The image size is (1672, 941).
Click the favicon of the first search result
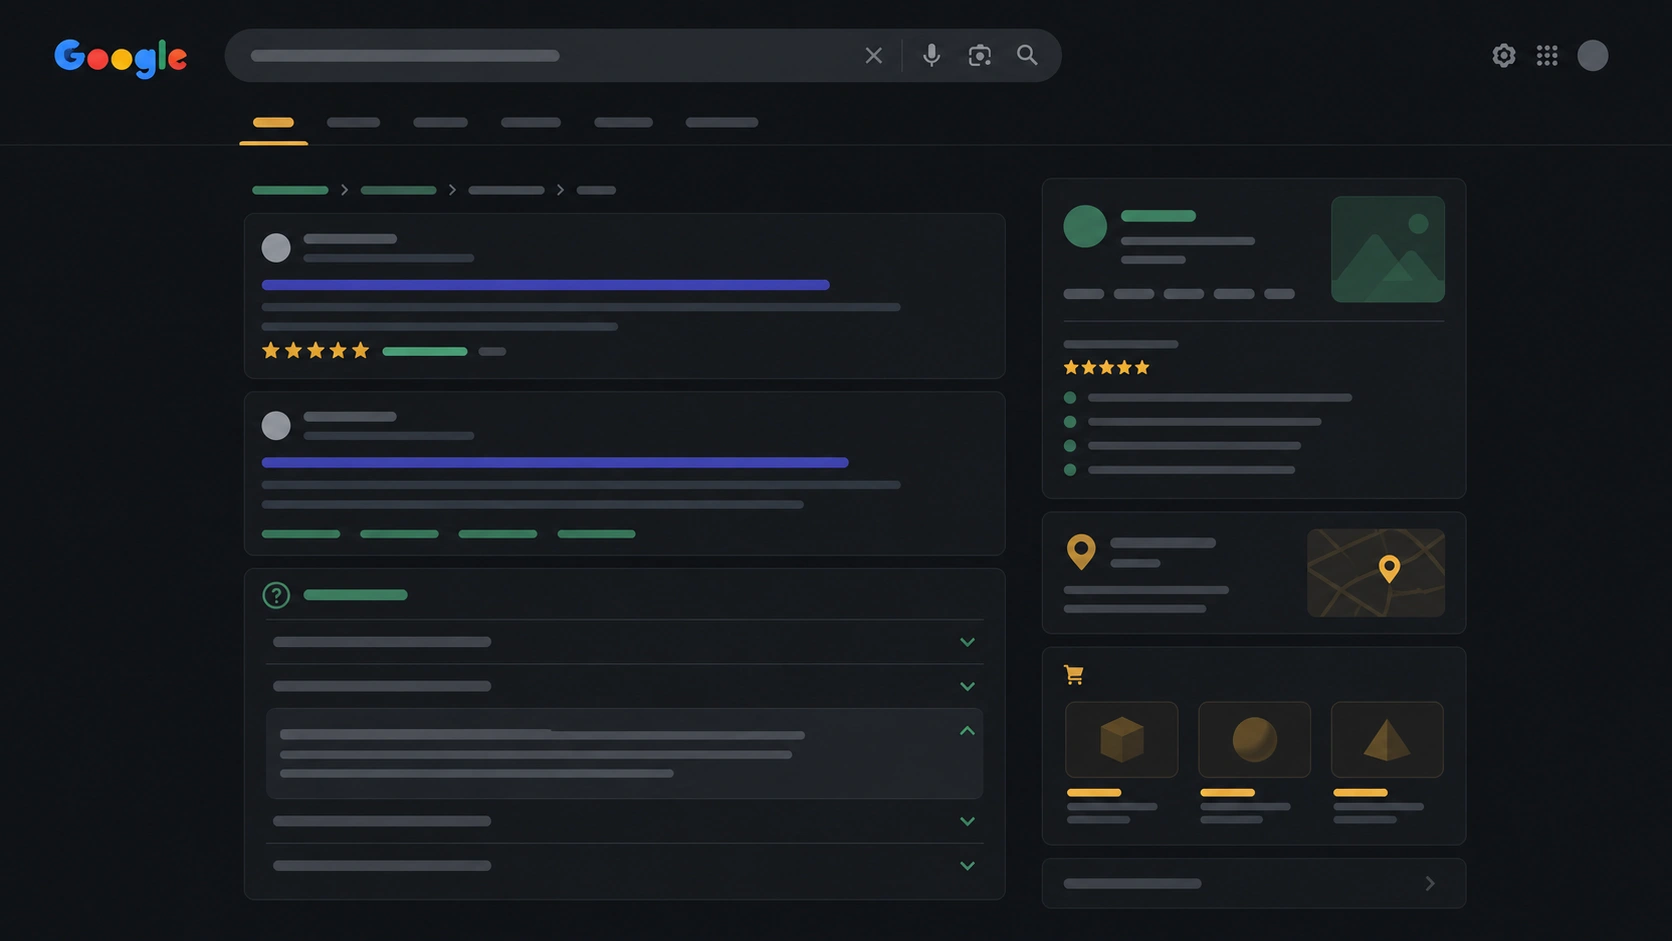pyautogui.click(x=276, y=247)
